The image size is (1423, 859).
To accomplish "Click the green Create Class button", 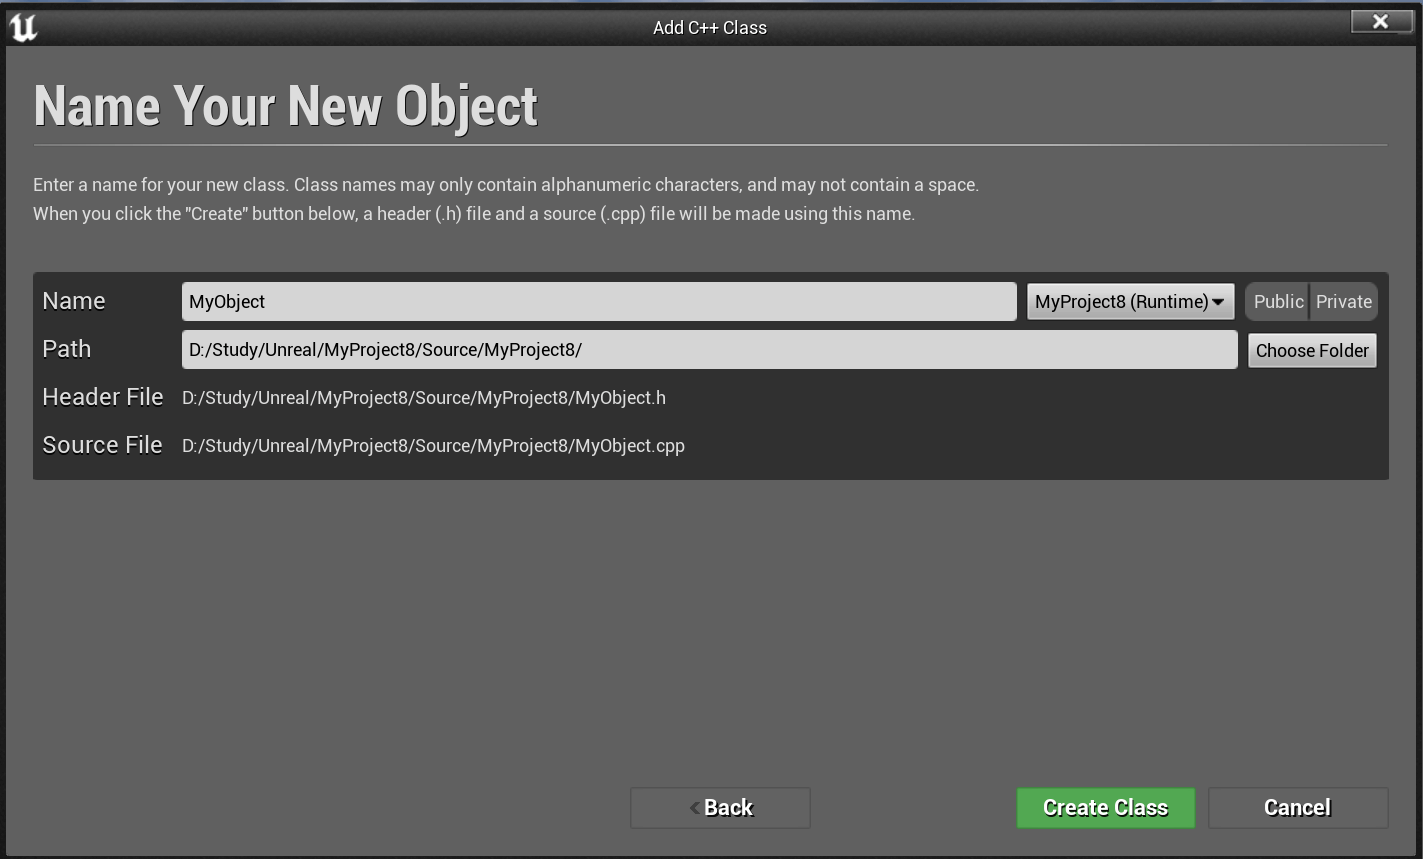I will pyautogui.click(x=1105, y=807).
